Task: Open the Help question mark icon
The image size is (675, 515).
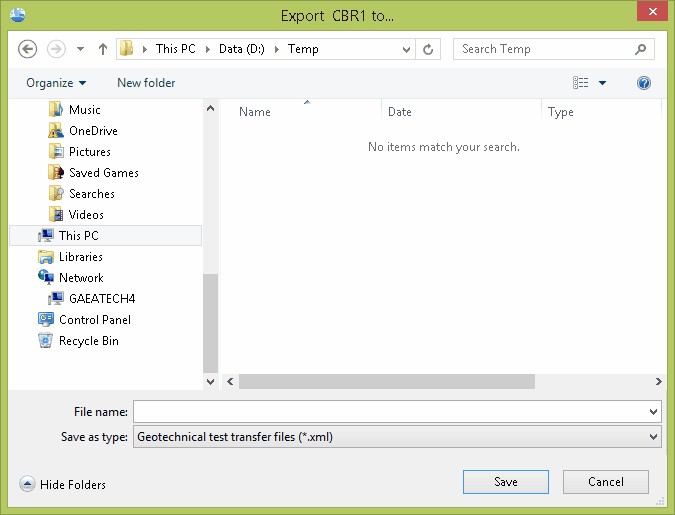Action: pyautogui.click(x=644, y=83)
